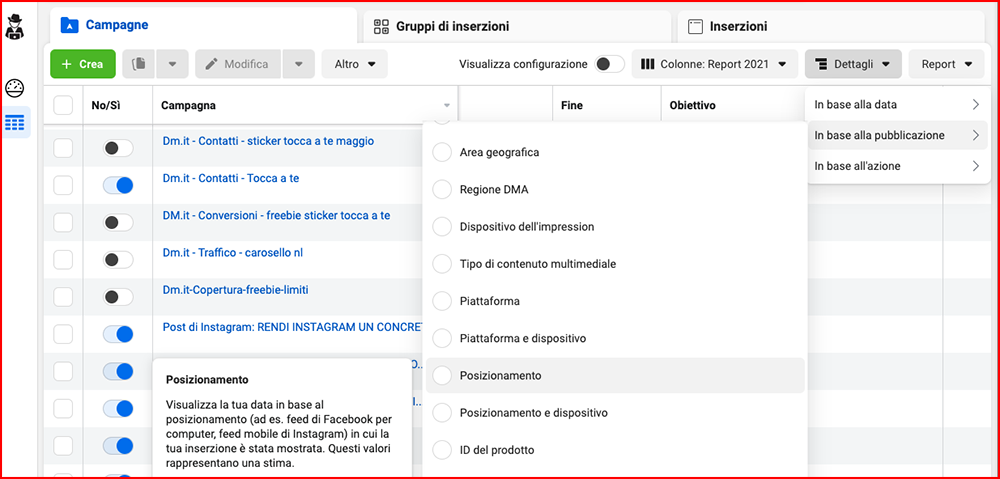Open the account overview gauge icon

15,88
